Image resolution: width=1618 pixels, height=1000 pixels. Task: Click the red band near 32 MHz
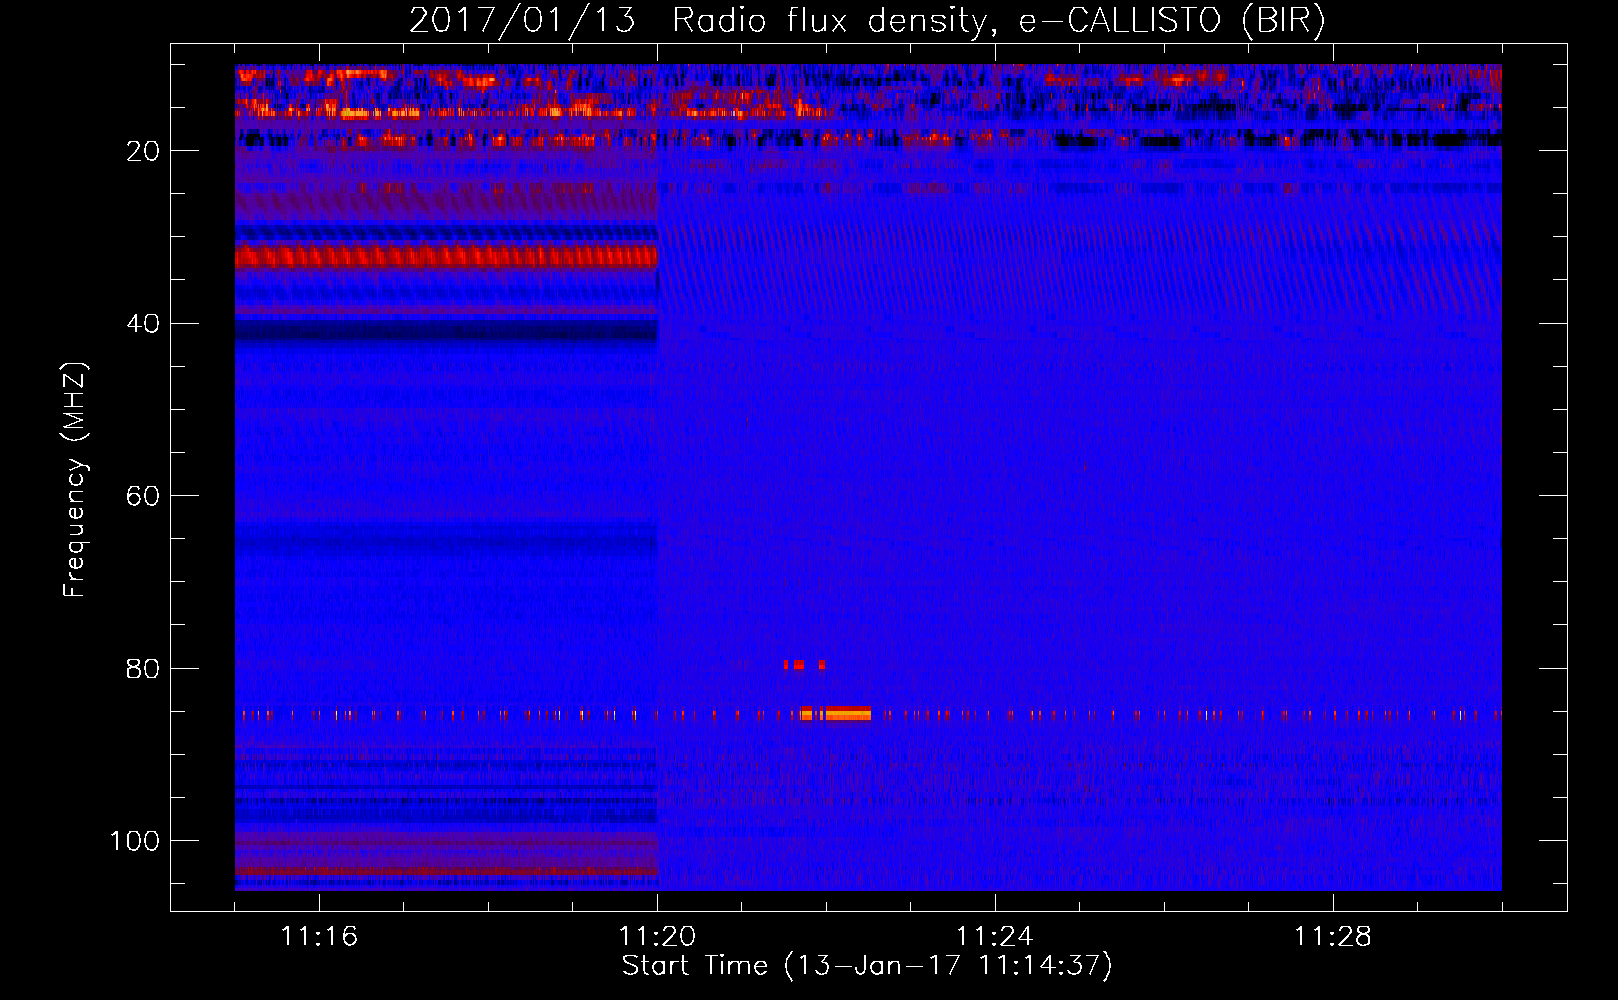click(x=446, y=257)
